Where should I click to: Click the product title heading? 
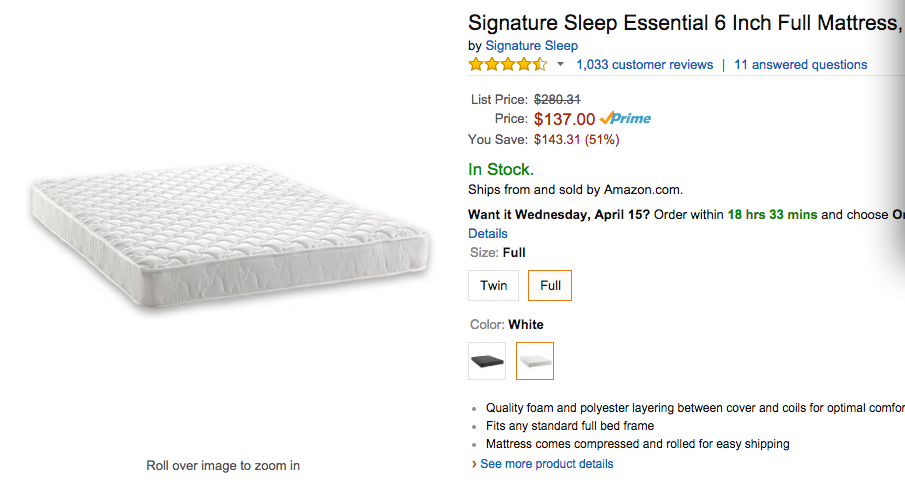point(685,21)
